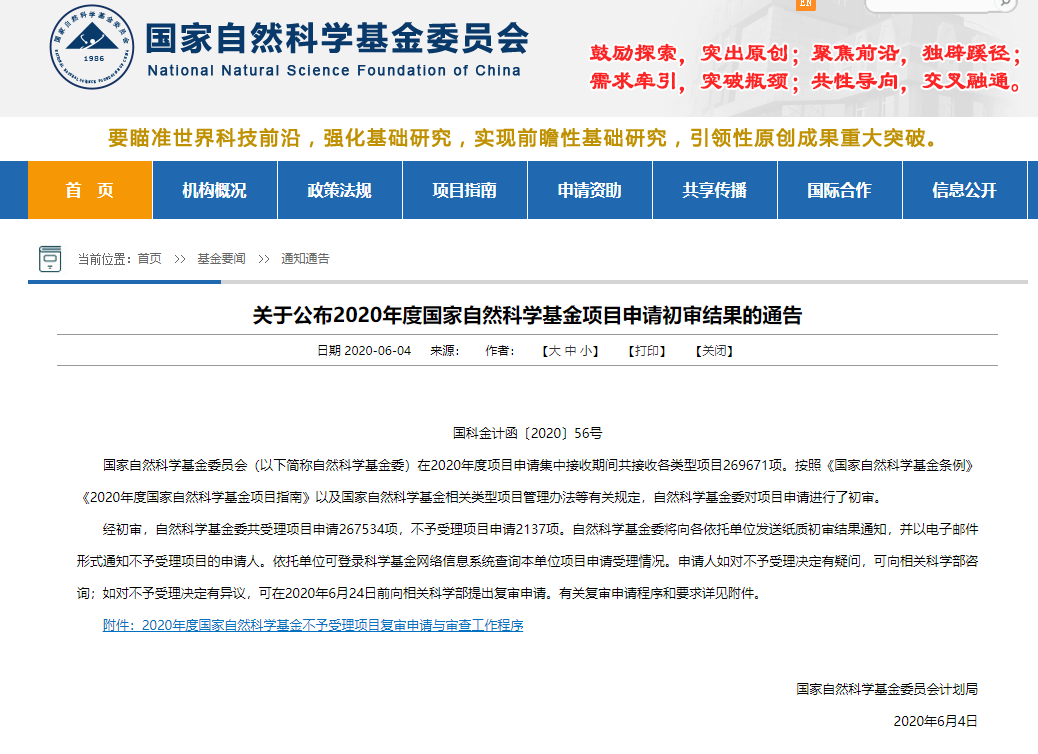Go to 基金要闻 in the breadcrumb

[221, 259]
